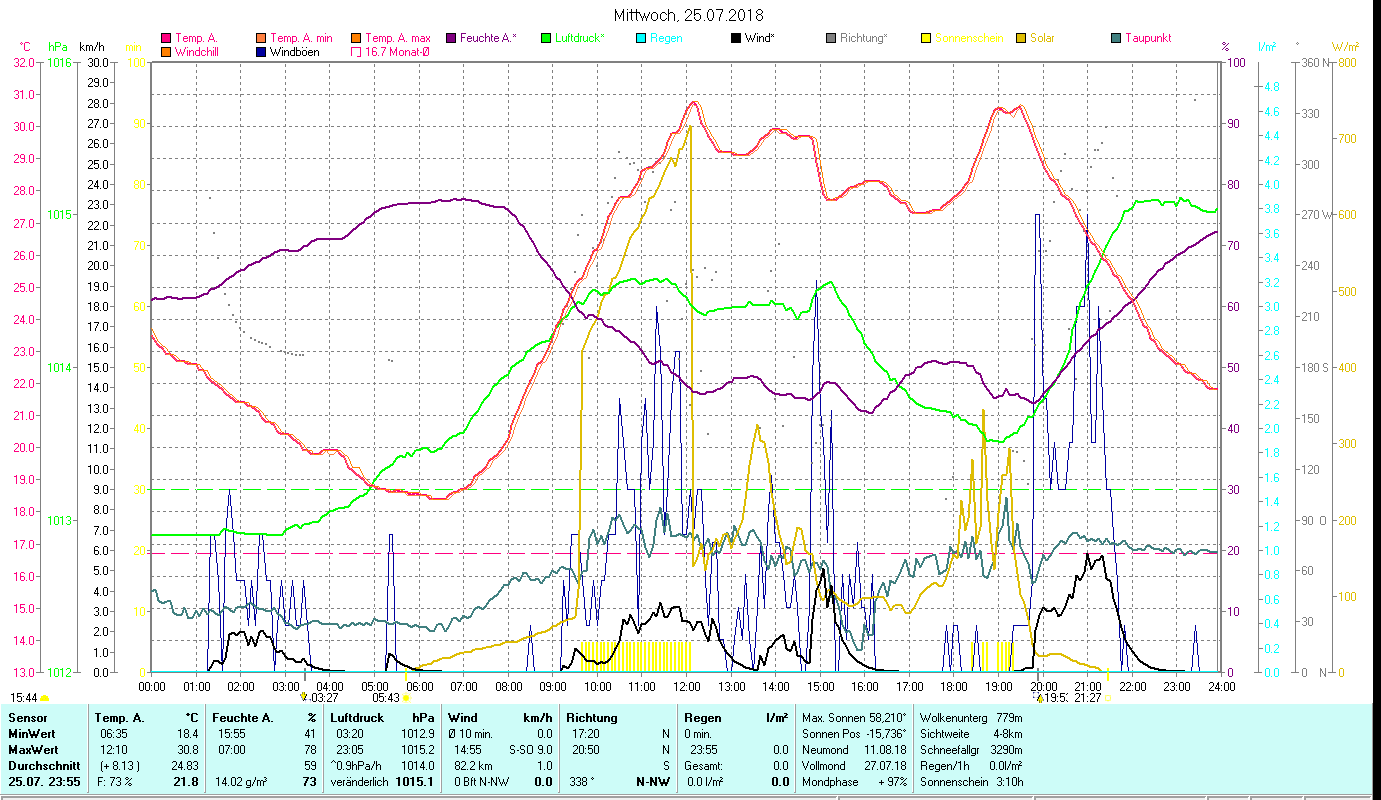This screenshot has height=800, width=1381.
Task: Click the black Wind* legend swatch
Action: (735, 39)
